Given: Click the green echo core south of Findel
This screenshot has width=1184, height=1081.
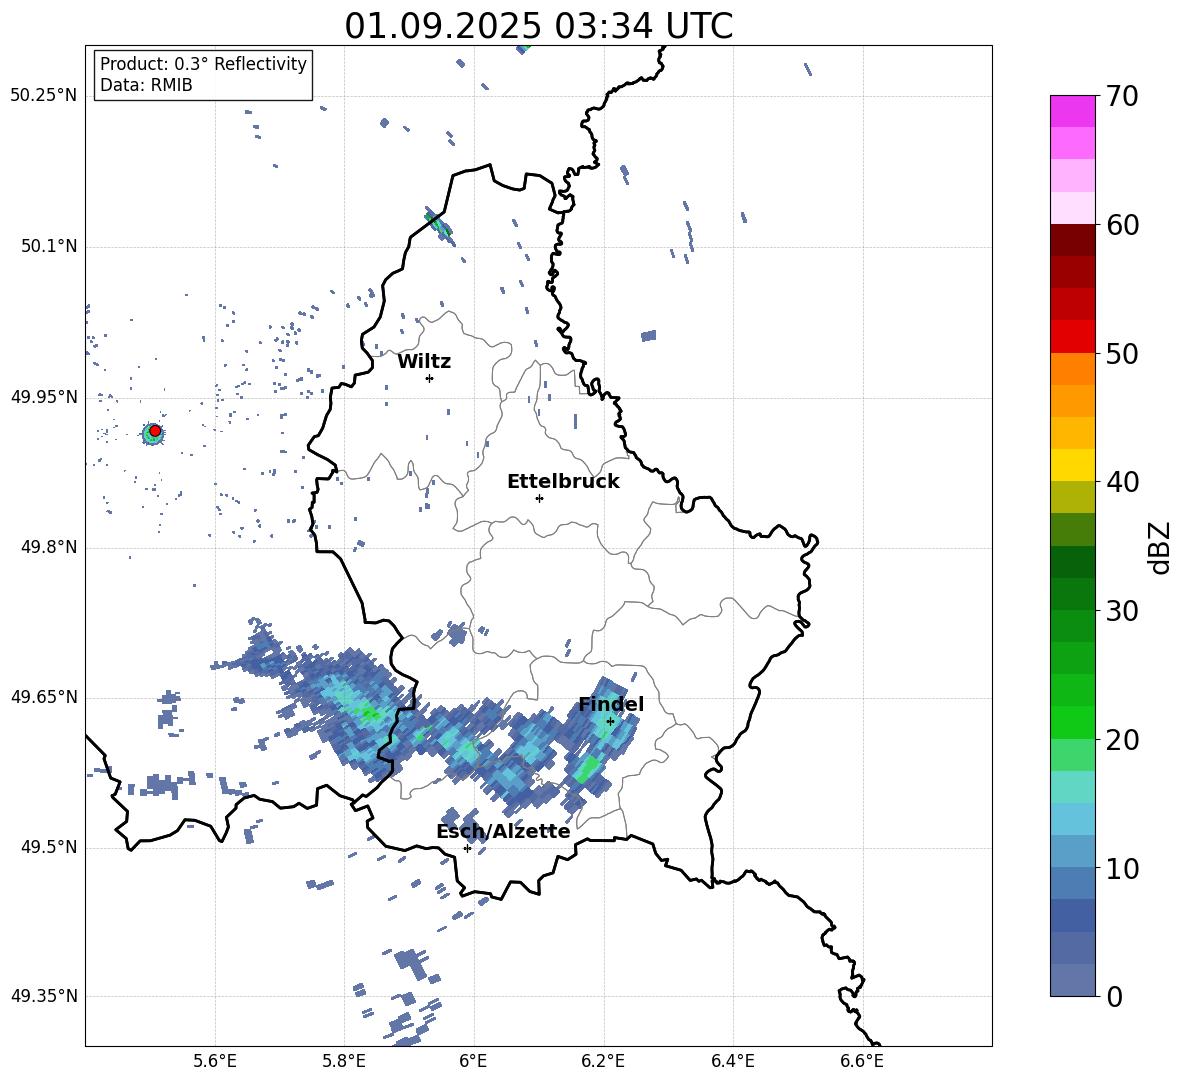Looking at the screenshot, I should coord(587,770).
